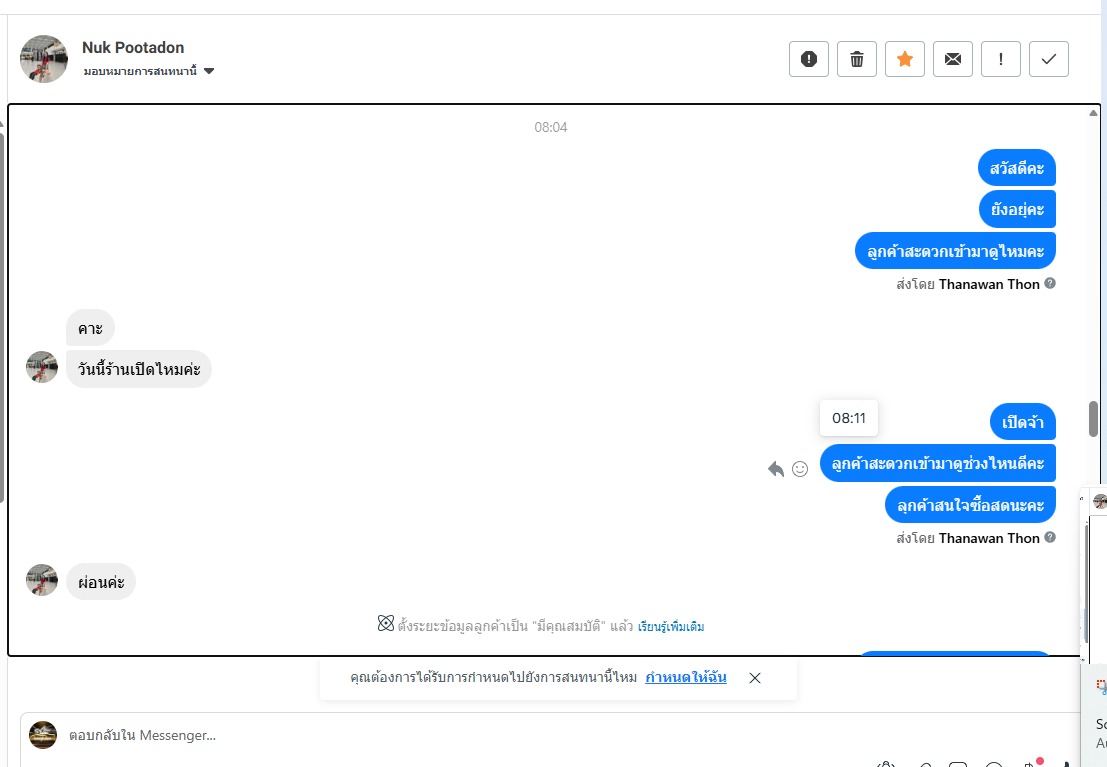The image size is (1107, 767).
Task: Open the "เรียนรู้เพิ่มเติม" learn more link
Action: tap(671, 626)
